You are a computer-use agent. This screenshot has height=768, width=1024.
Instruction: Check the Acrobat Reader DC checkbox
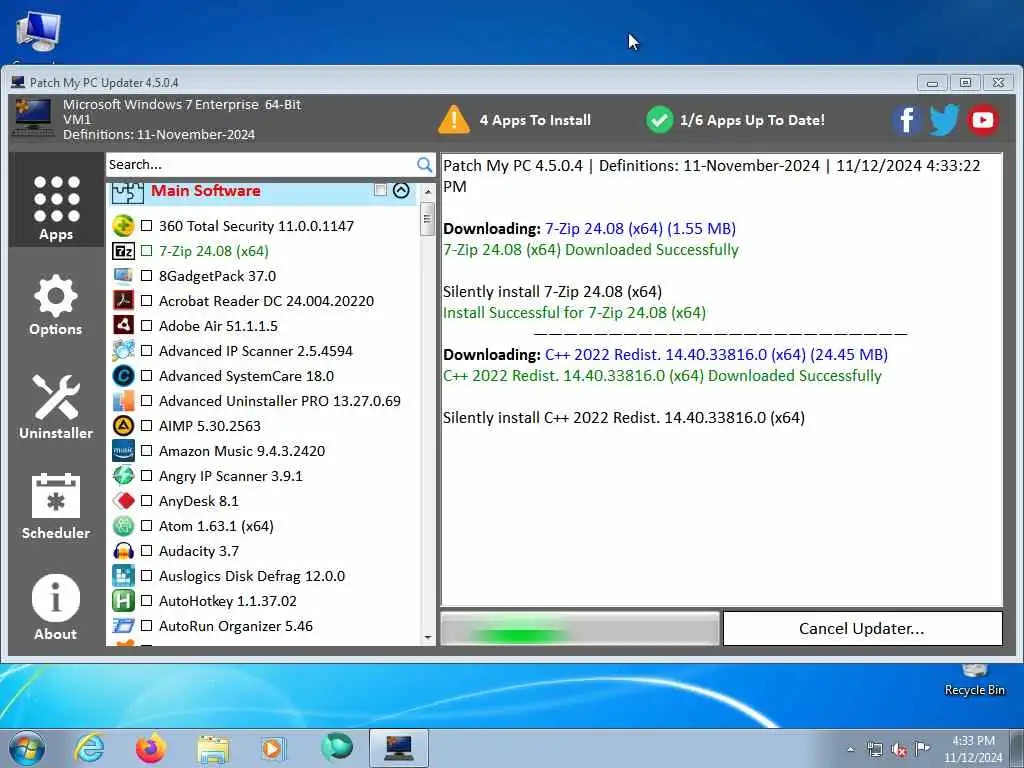point(146,300)
